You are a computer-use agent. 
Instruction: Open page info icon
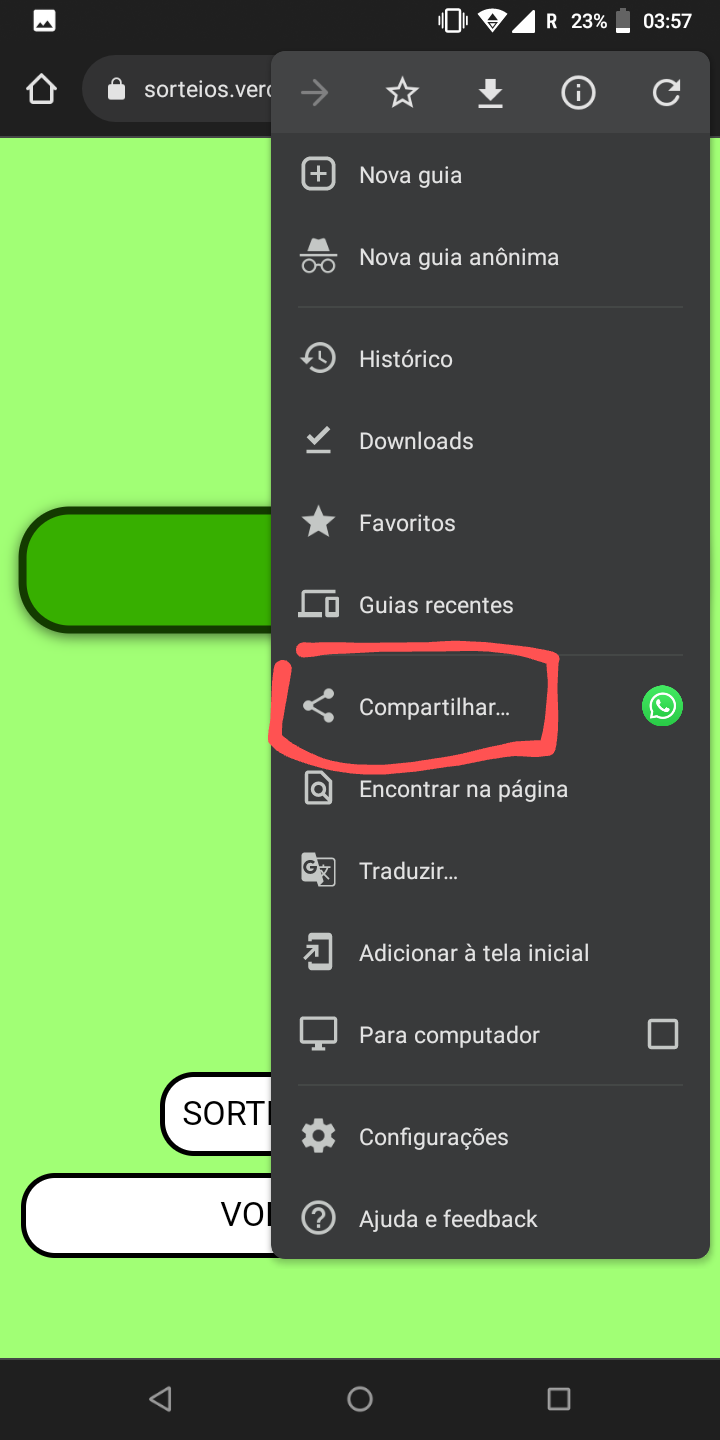[x=578, y=94]
